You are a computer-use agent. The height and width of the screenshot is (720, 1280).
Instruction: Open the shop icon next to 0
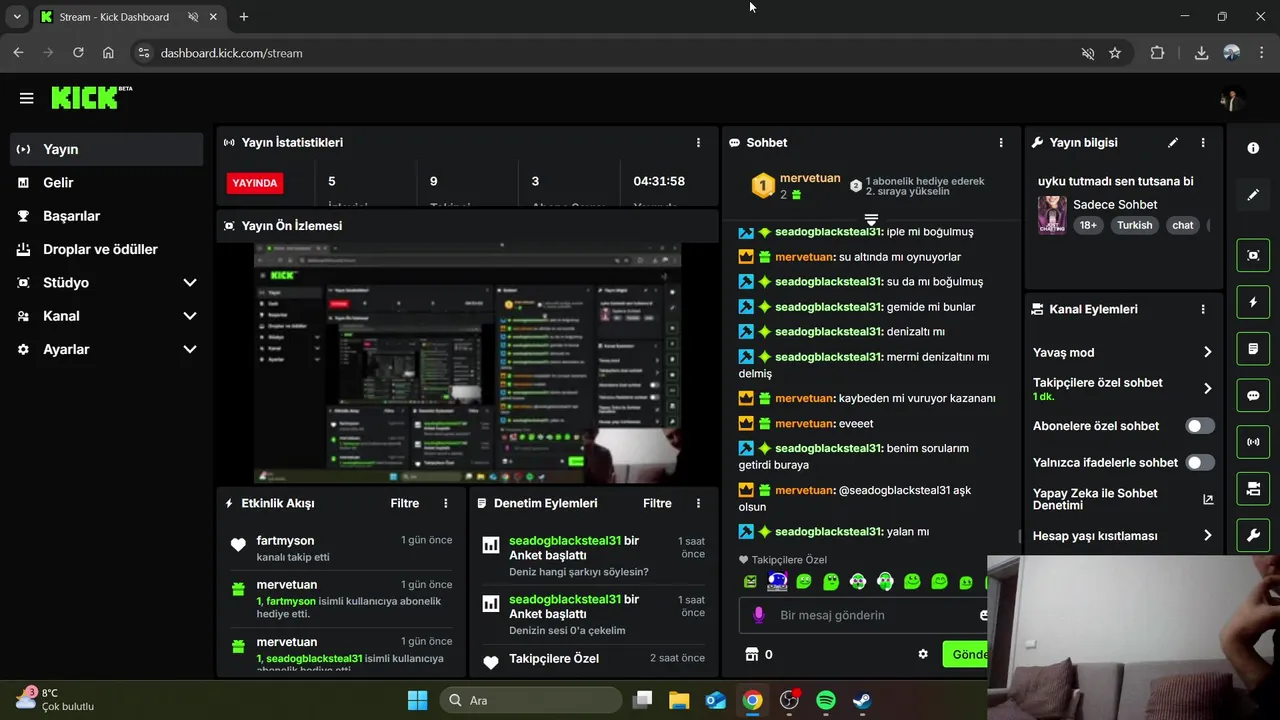752,655
